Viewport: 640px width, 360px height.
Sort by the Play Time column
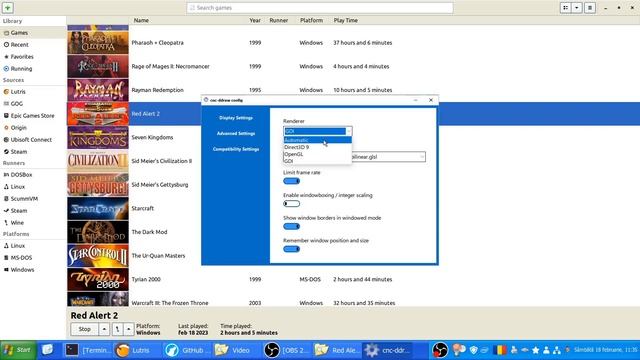(345, 20)
